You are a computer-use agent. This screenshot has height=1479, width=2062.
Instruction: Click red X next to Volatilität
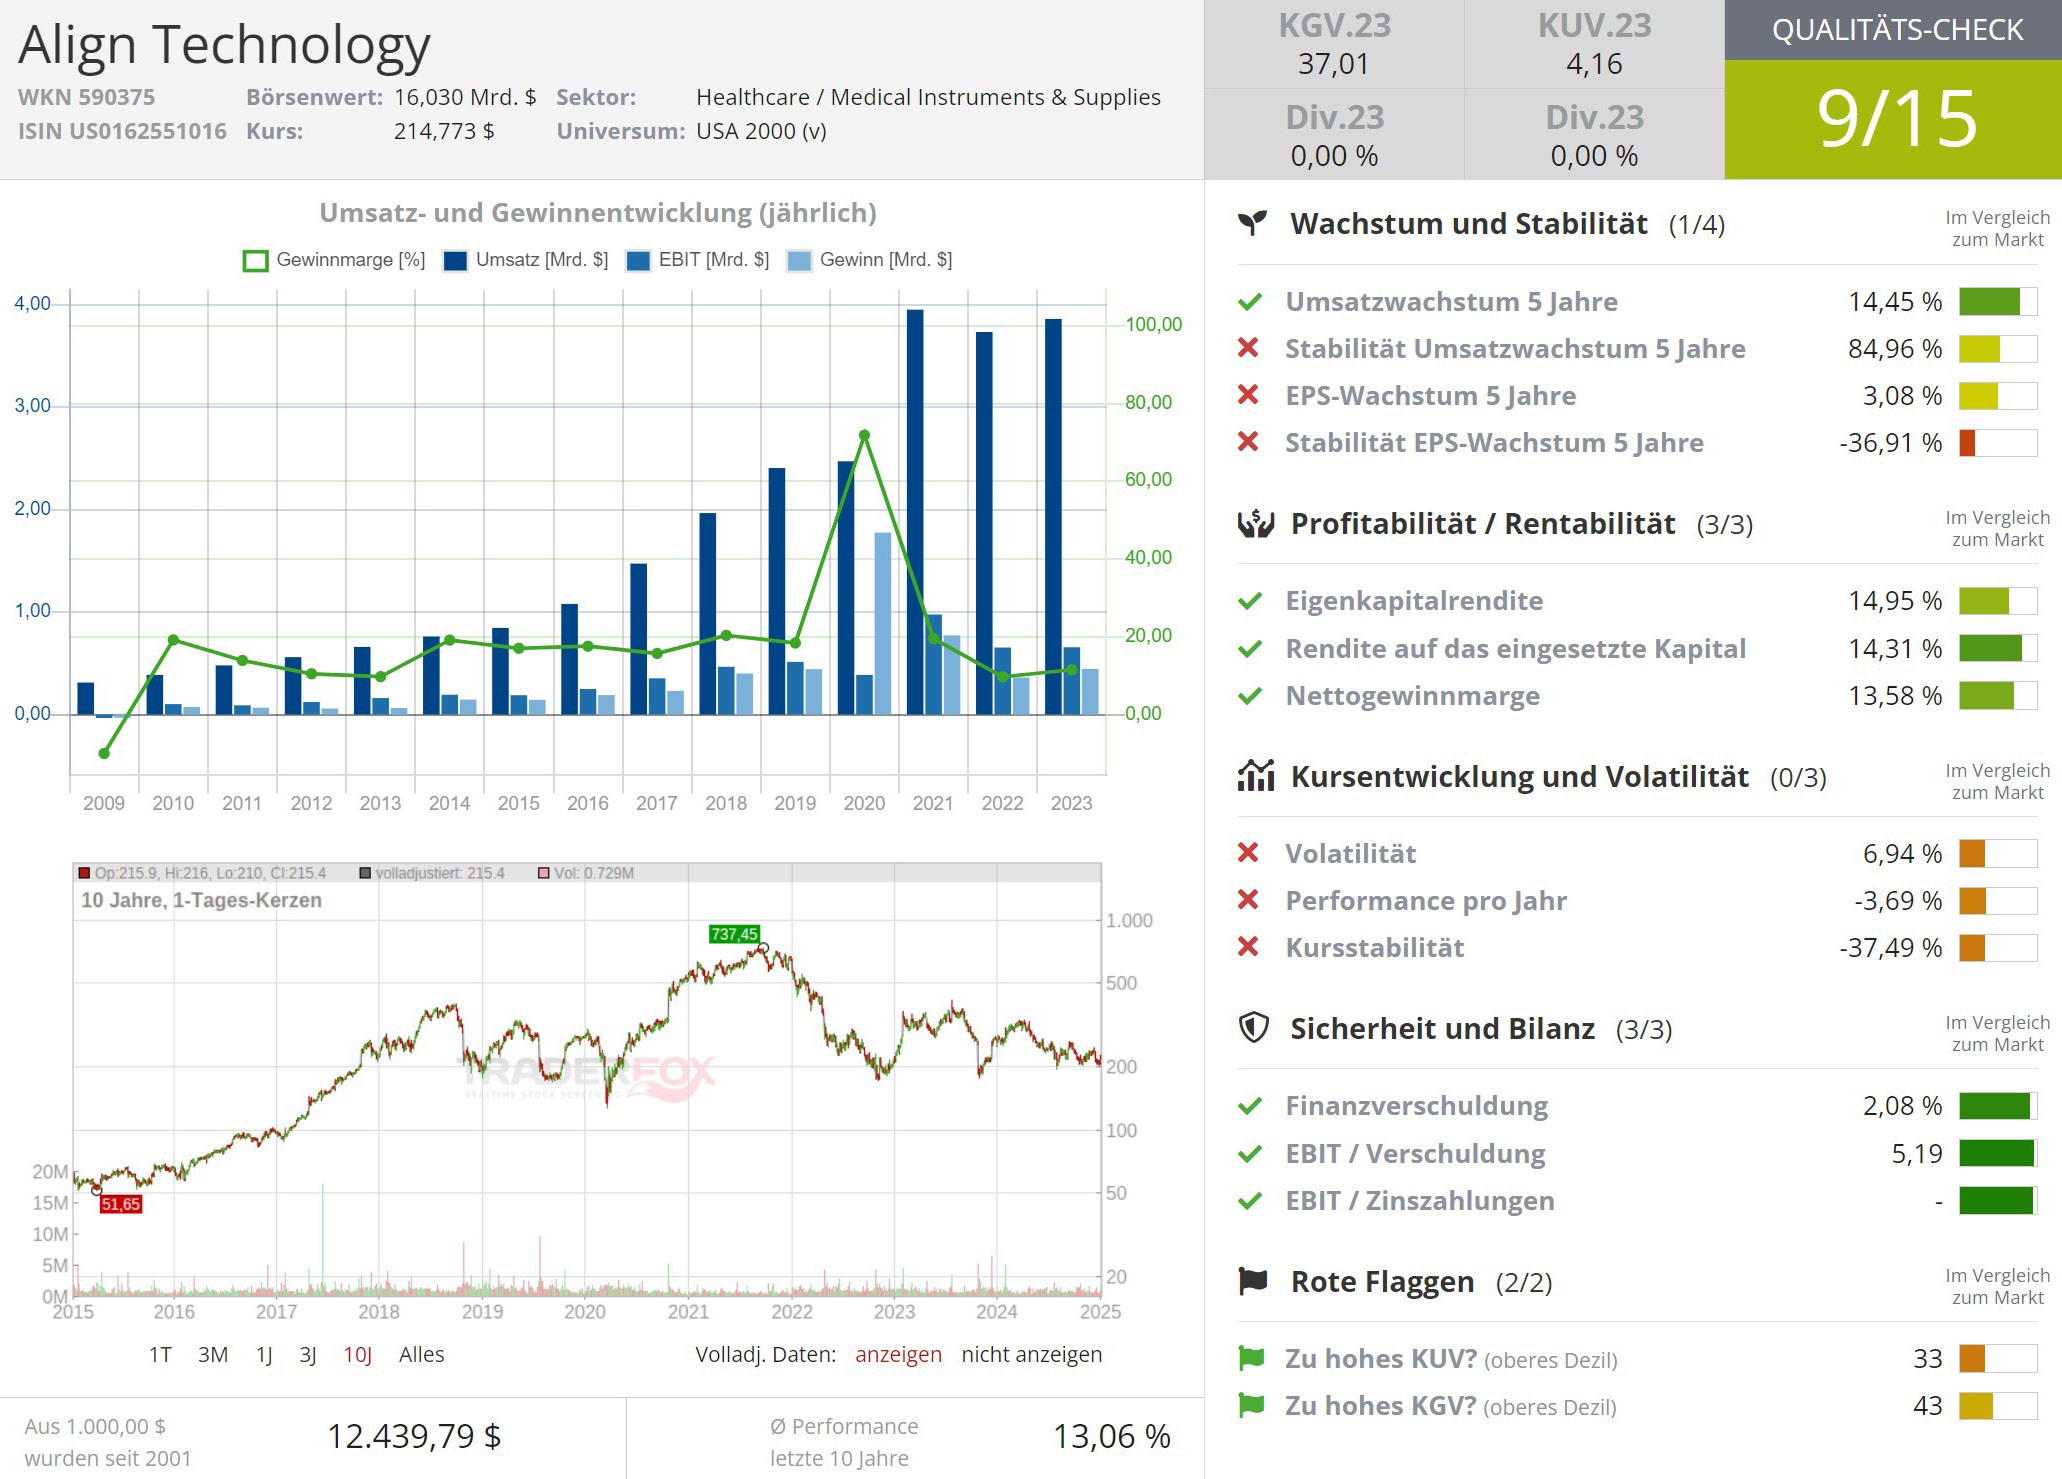(1248, 853)
